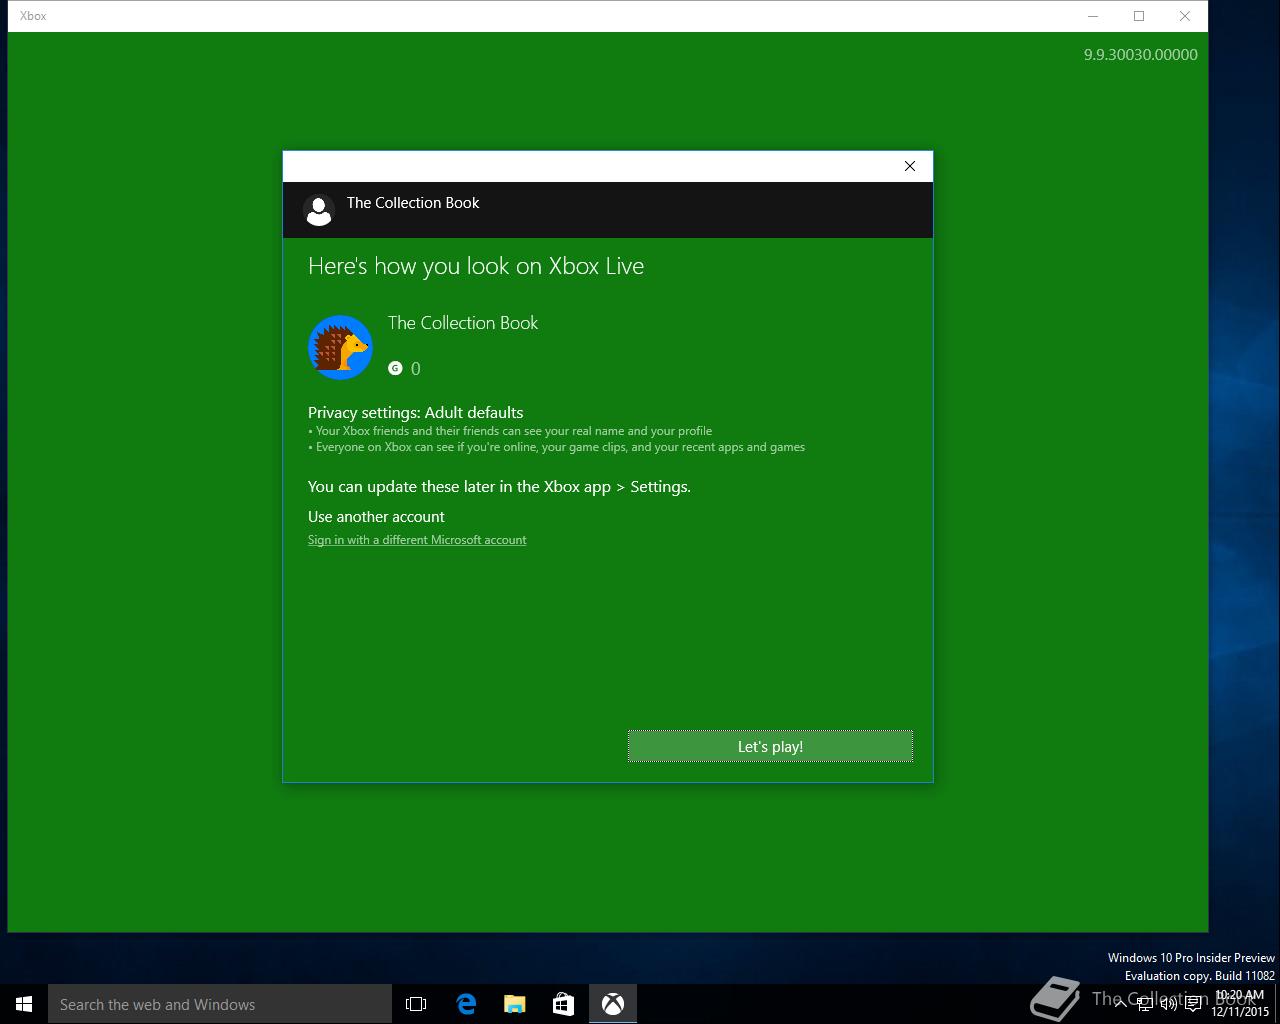Open 'Sign in with a different Microsoft account' link
The image size is (1280, 1024).
point(417,540)
